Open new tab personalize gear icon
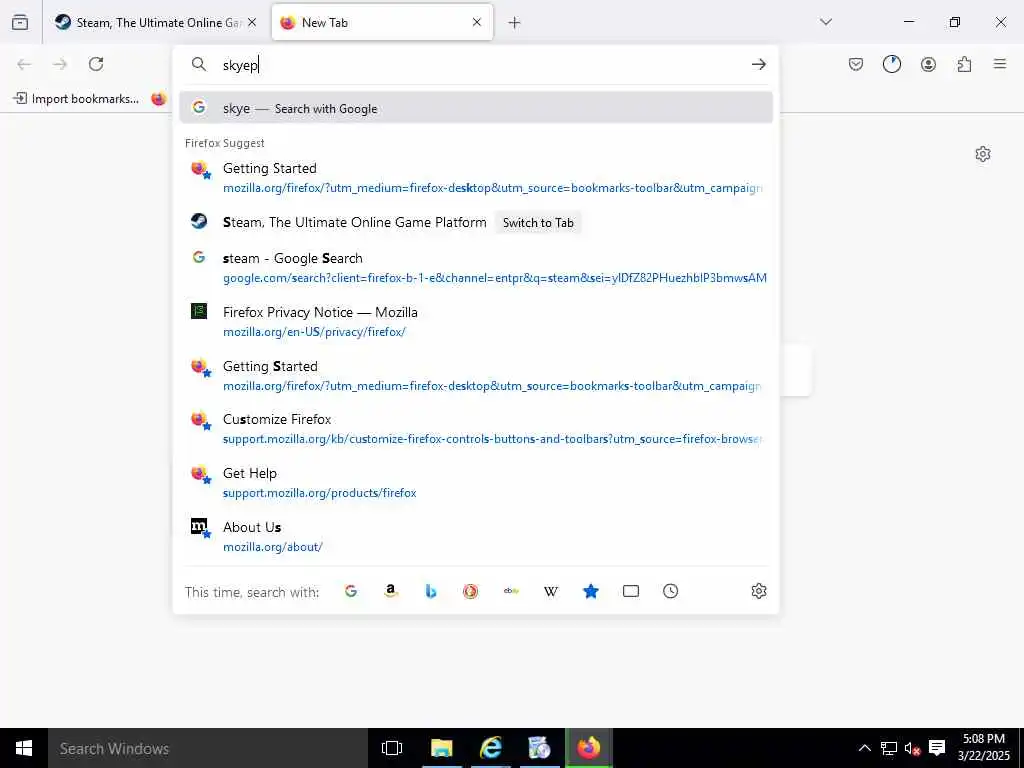The width and height of the screenshot is (1024, 768). tap(983, 154)
